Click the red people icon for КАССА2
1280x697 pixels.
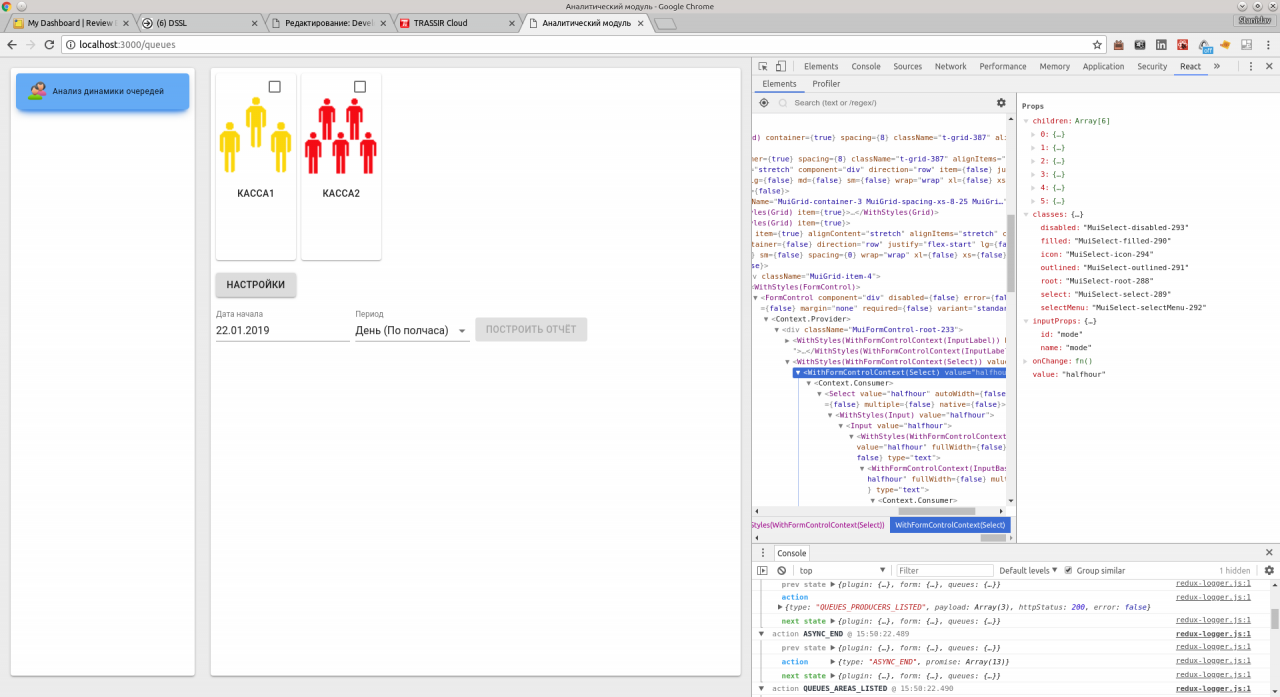tap(341, 136)
